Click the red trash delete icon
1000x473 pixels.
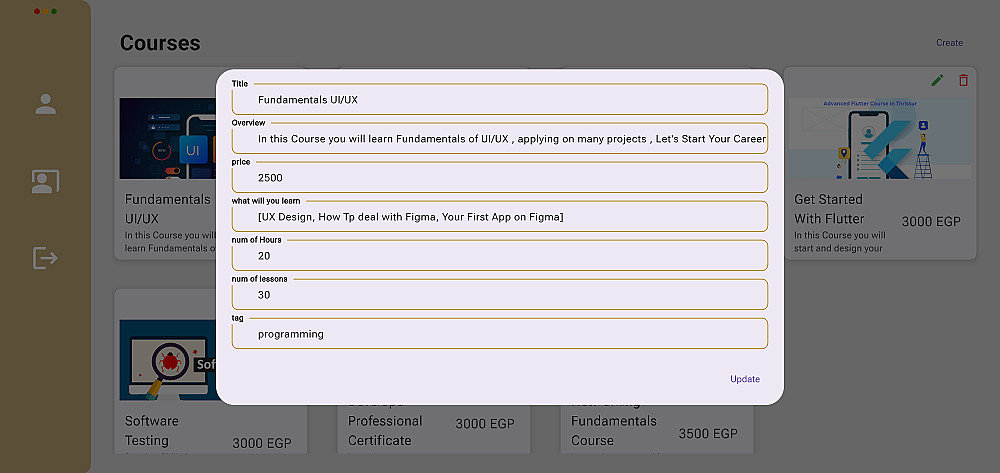point(963,80)
